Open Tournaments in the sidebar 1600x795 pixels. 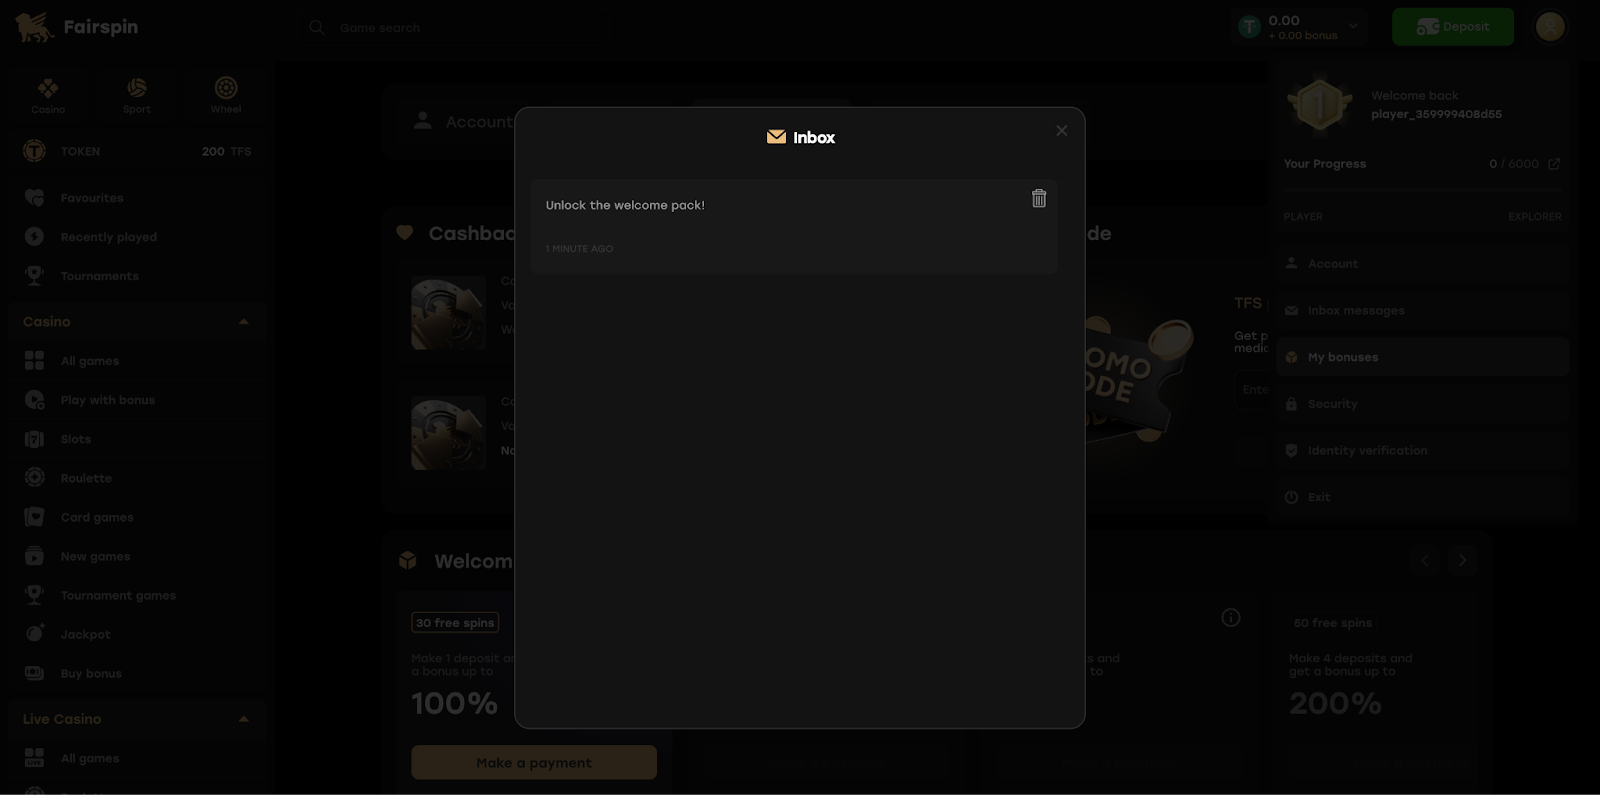pos(99,276)
